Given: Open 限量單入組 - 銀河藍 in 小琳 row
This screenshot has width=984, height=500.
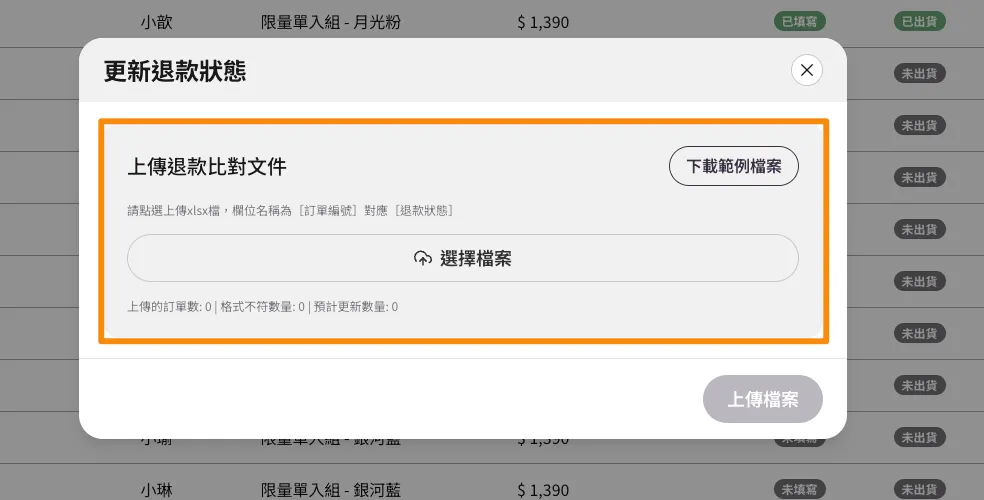Looking at the screenshot, I should point(330,489).
